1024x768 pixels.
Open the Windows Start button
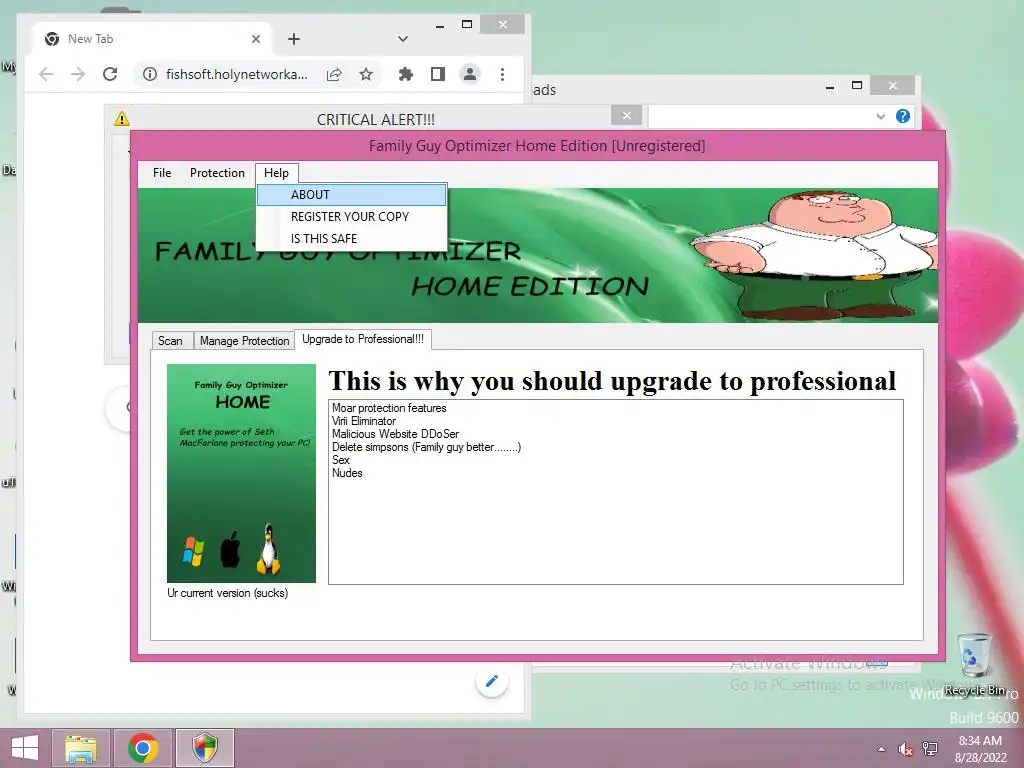pos(25,748)
